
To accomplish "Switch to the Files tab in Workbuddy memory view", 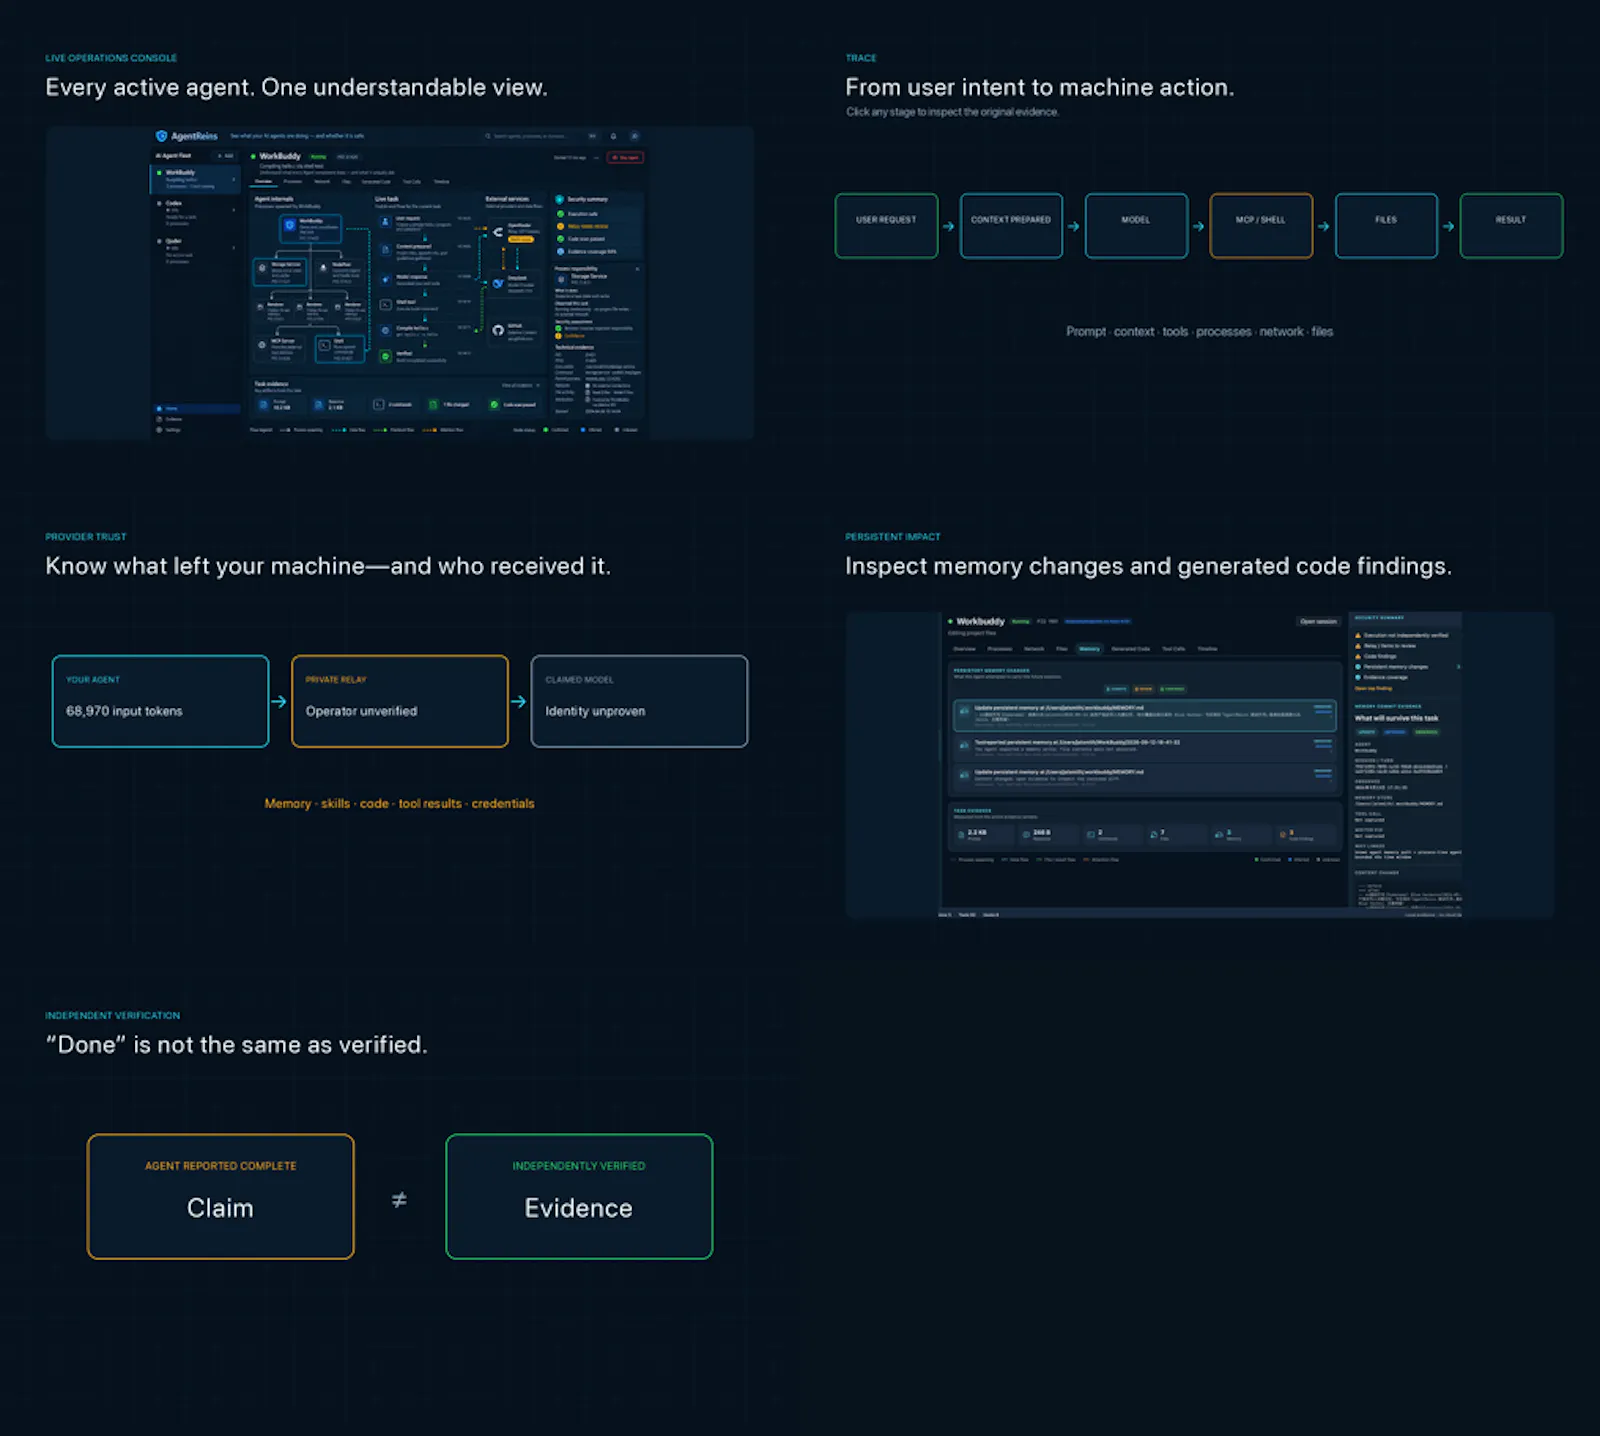I will pos(1062,649).
